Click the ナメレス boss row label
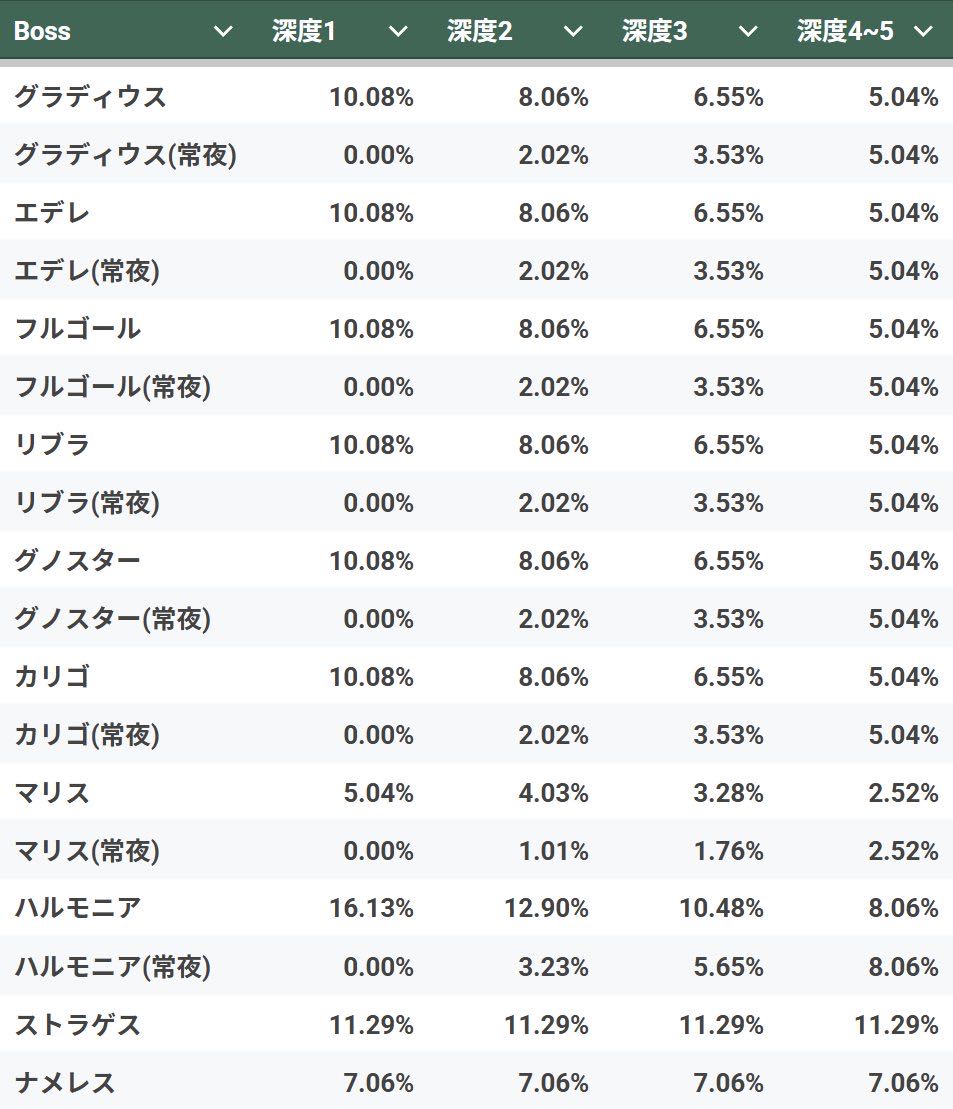The image size is (953, 1109). point(65,1083)
